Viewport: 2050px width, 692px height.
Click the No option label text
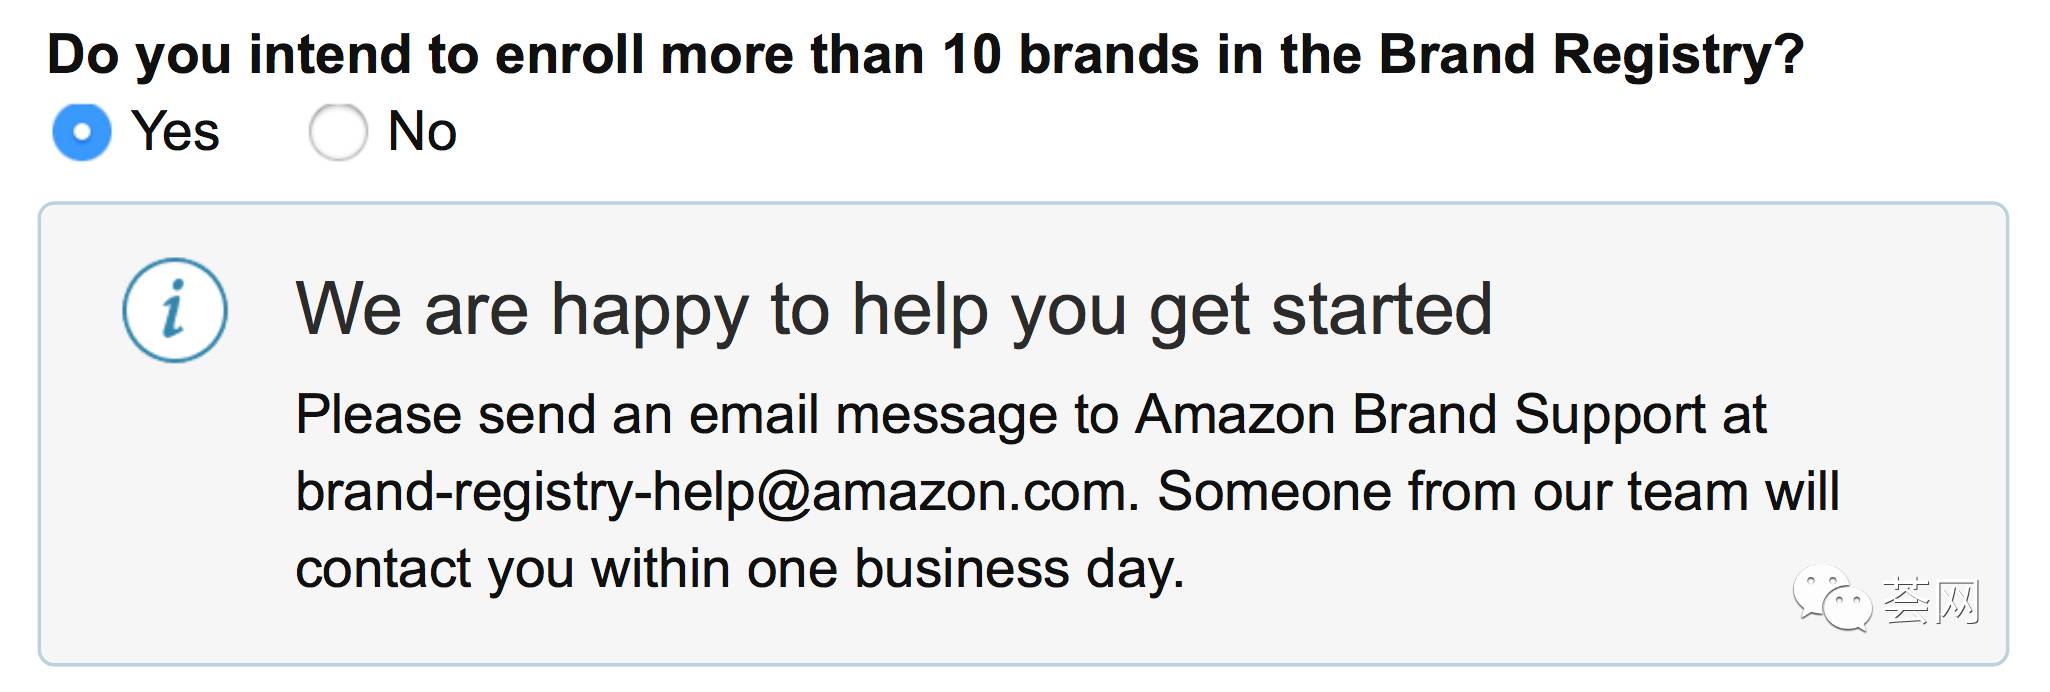click(x=422, y=132)
